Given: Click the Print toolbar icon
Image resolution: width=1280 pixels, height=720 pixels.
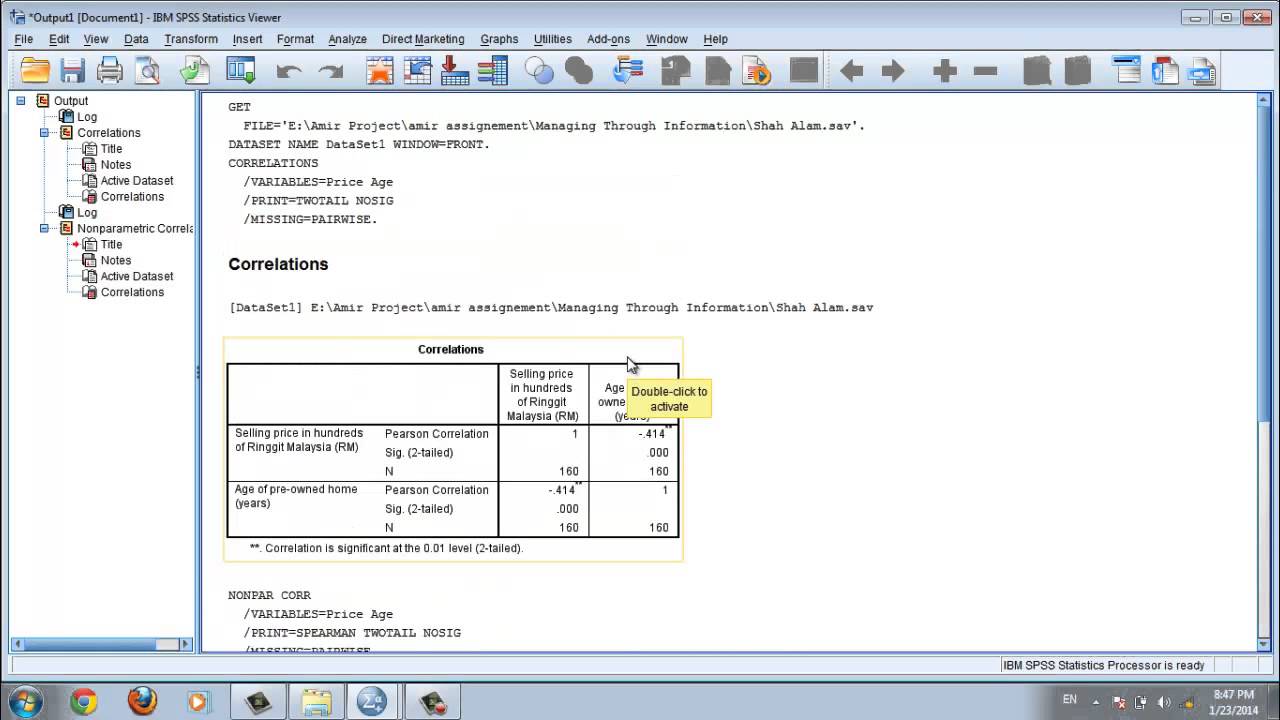Looking at the screenshot, I should (x=109, y=70).
